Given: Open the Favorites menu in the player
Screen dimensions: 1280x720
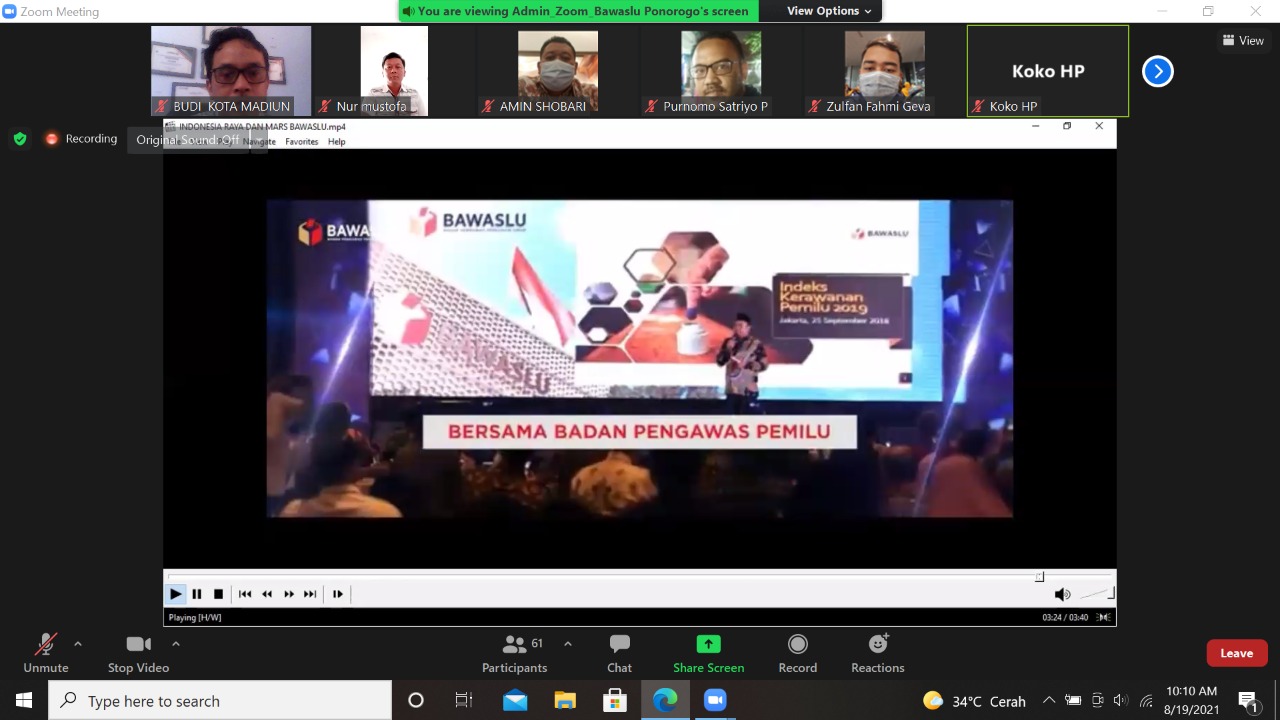Looking at the screenshot, I should (x=301, y=142).
